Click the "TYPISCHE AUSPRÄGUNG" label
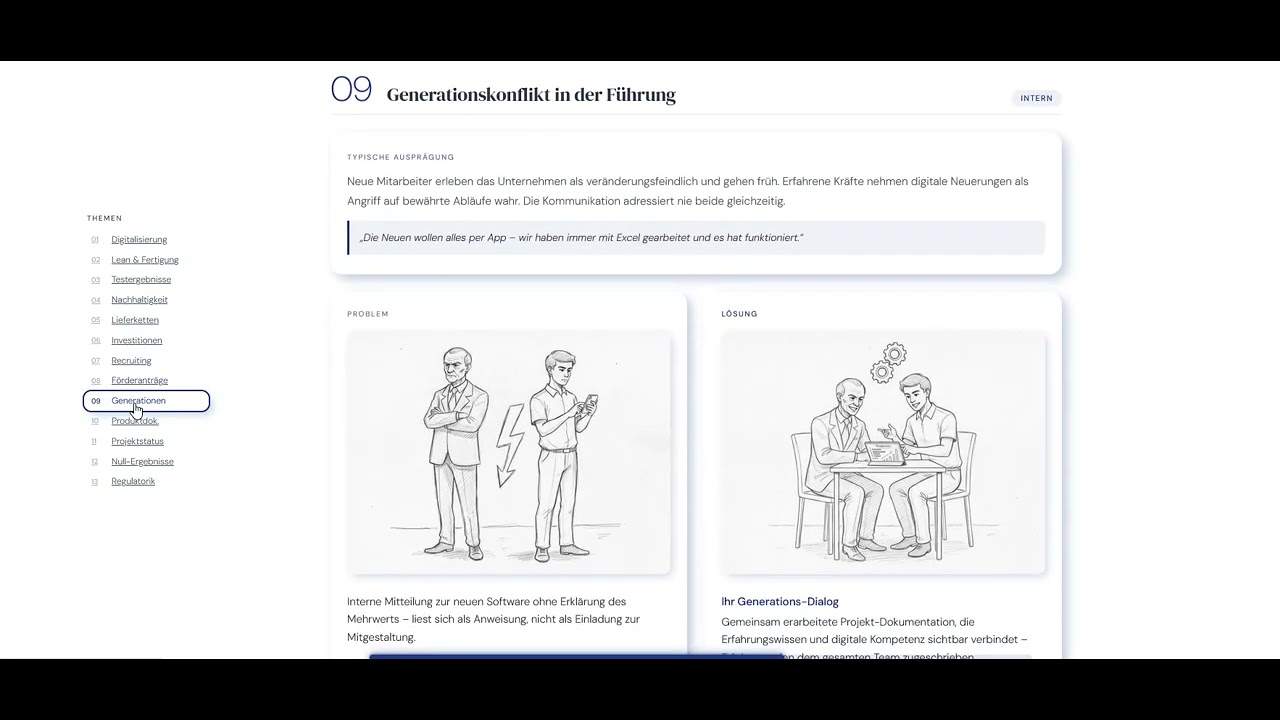This screenshot has width=1280, height=720. [401, 157]
